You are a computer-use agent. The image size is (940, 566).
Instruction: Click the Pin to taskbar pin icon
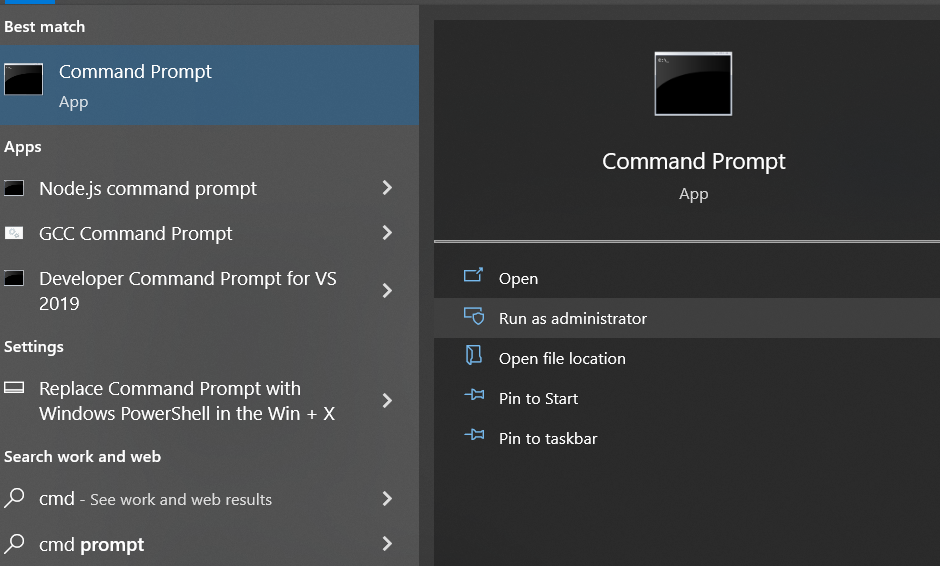474,436
